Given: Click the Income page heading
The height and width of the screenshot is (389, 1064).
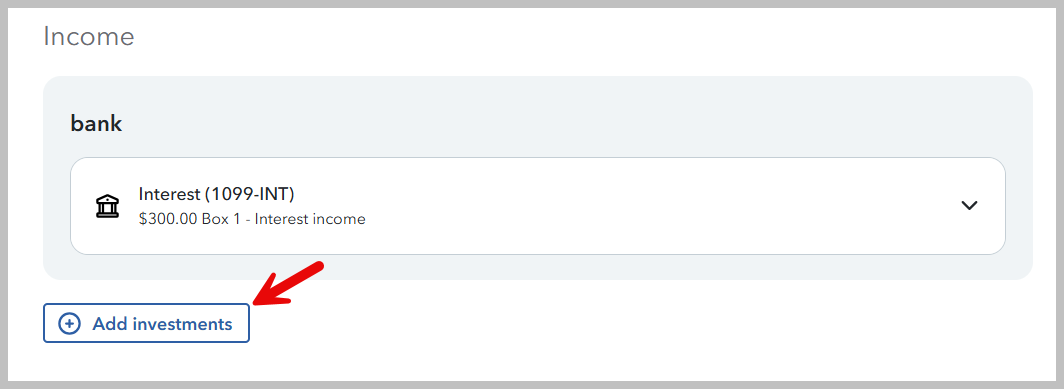Looking at the screenshot, I should pos(88,36).
